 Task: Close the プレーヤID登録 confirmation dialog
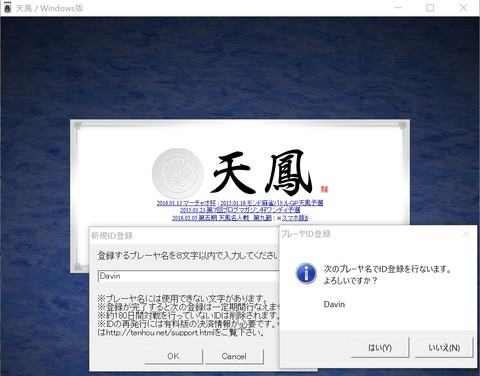466,234
